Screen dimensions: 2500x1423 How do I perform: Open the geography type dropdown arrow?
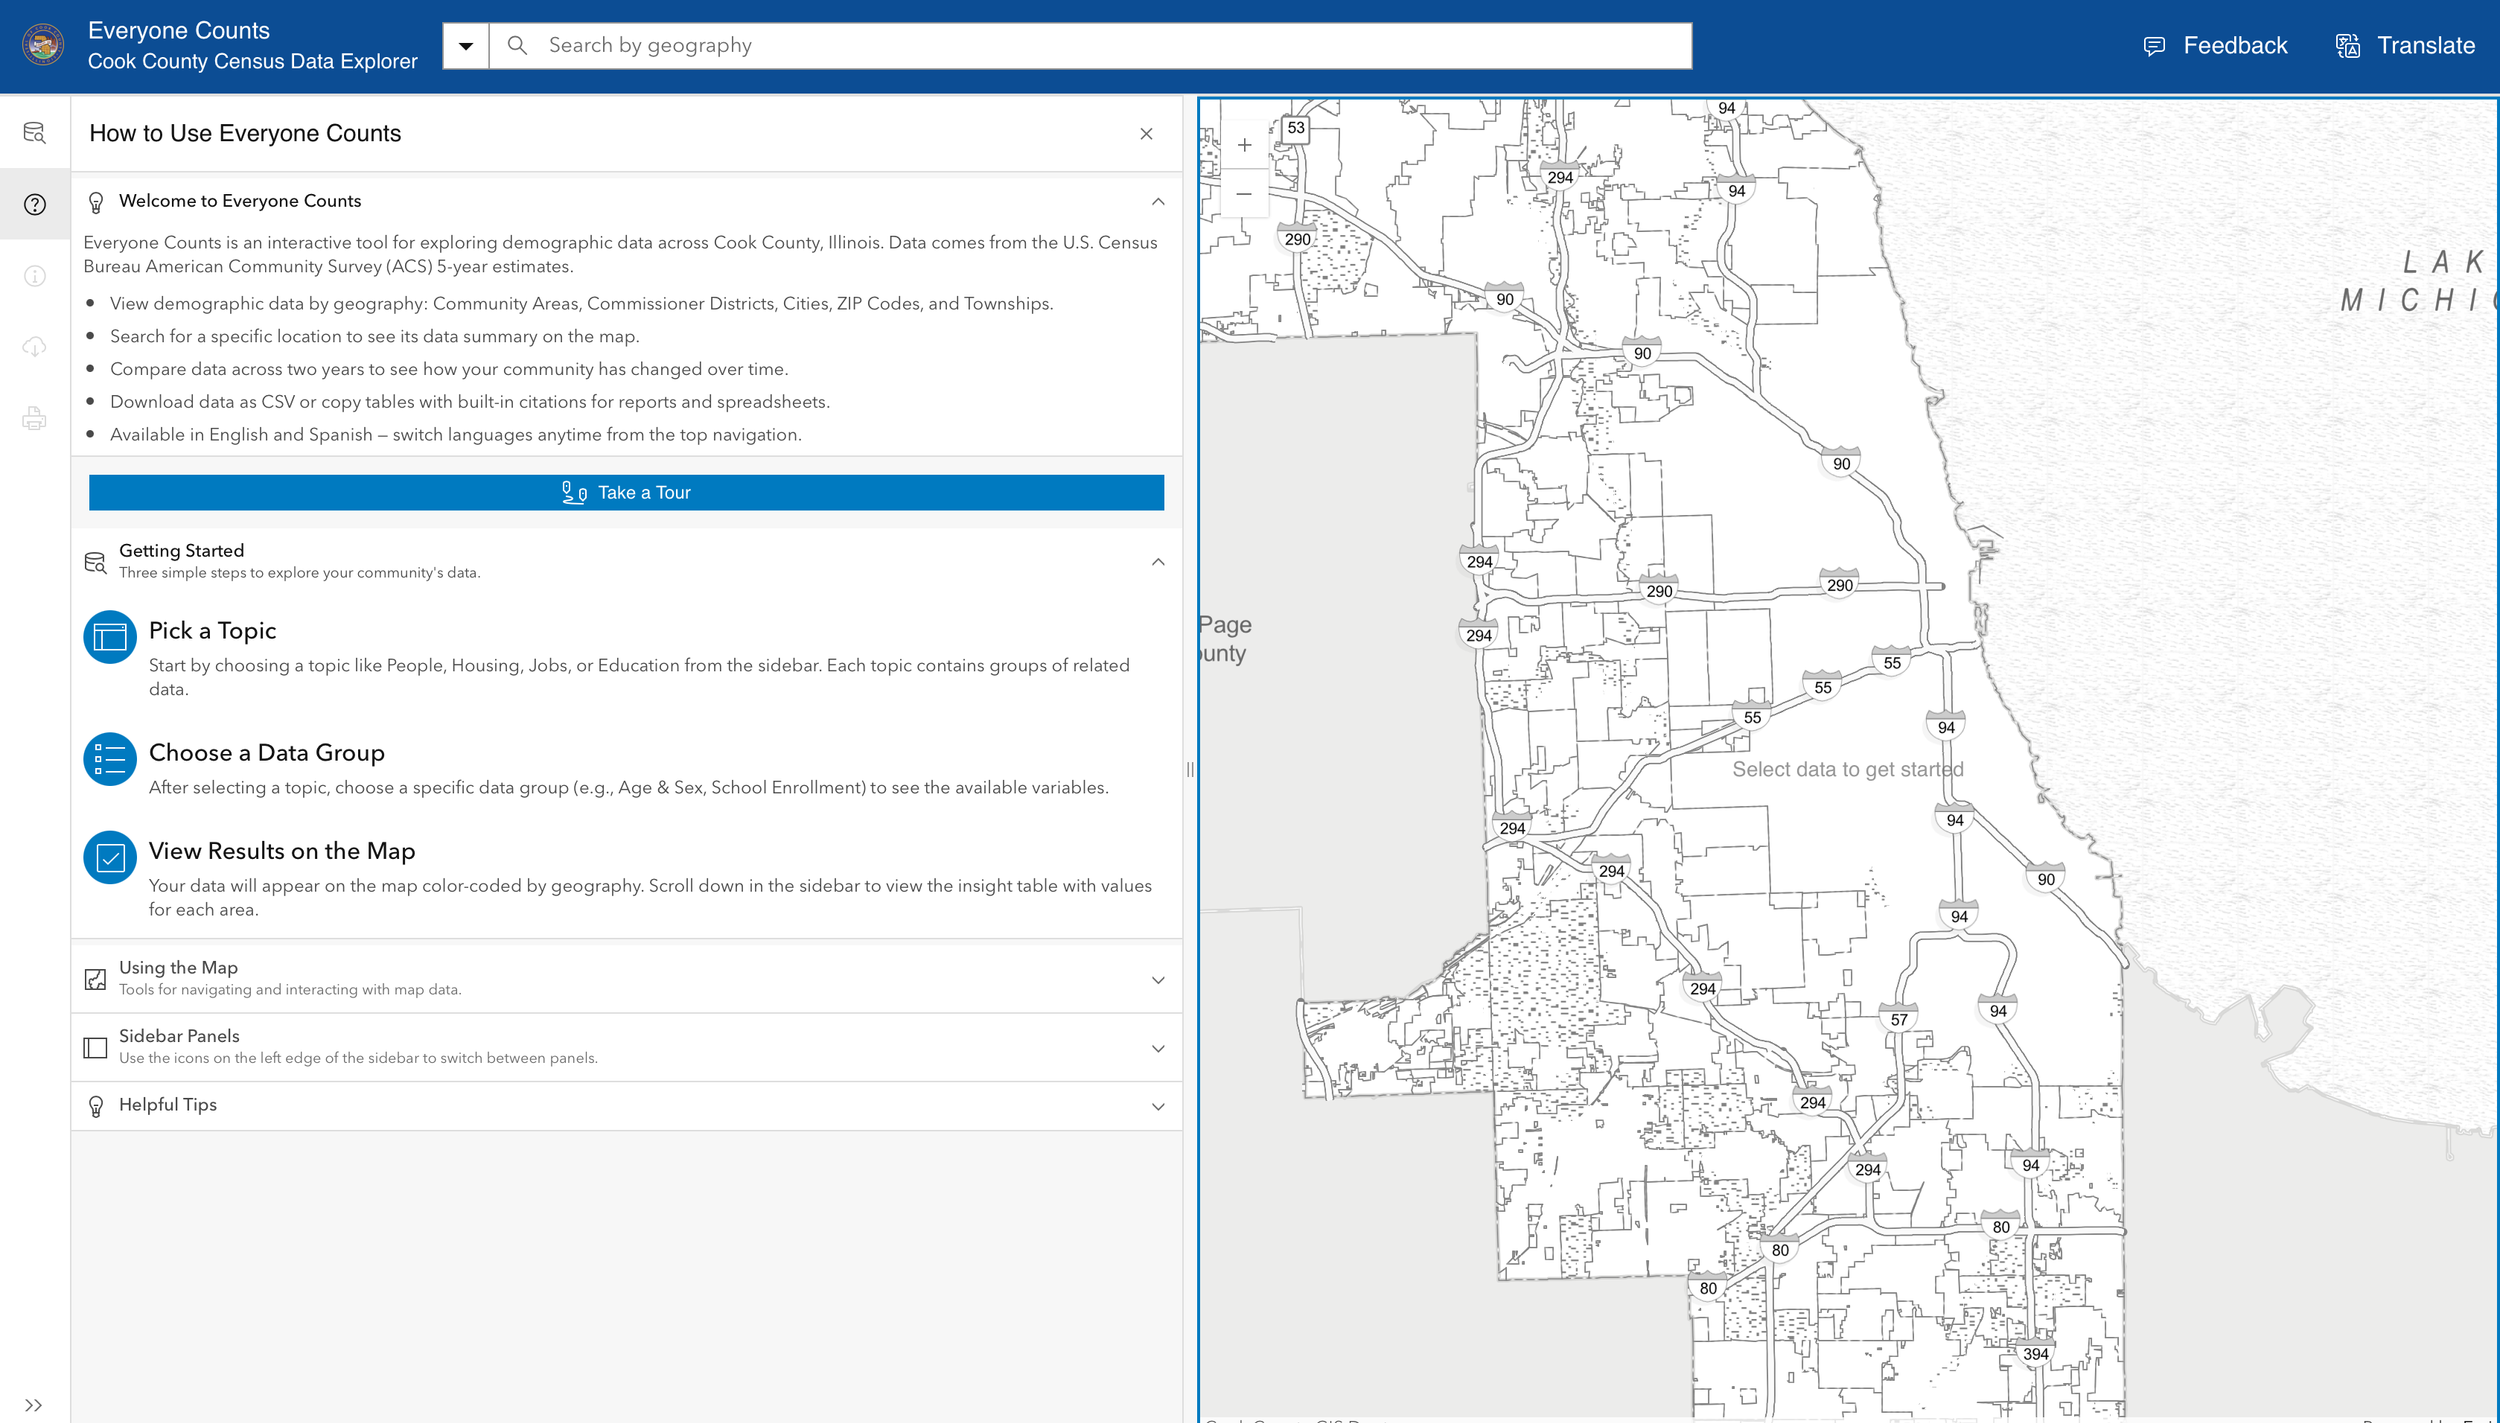click(x=464, y=45)
